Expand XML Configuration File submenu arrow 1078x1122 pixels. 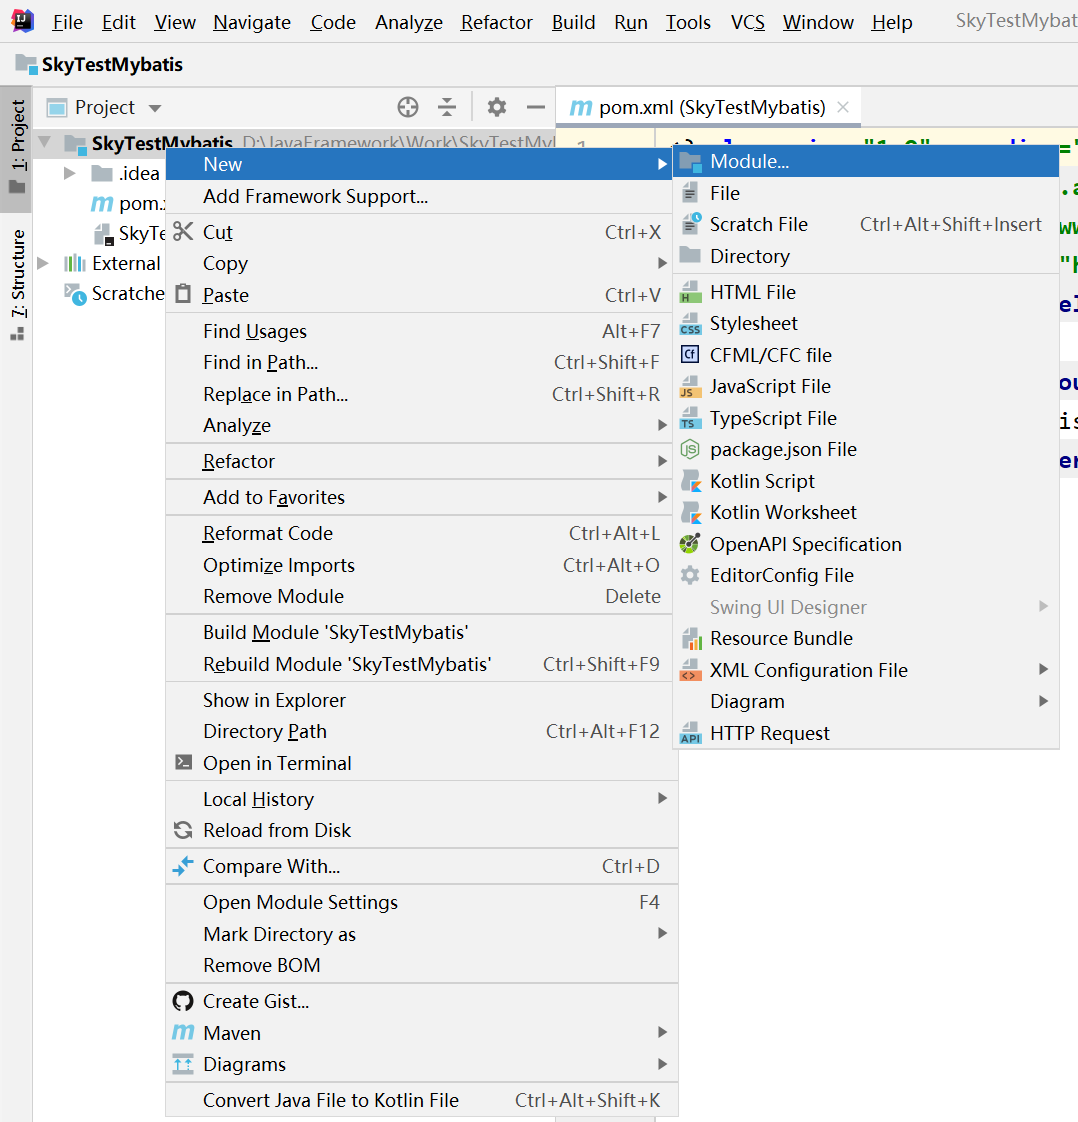click(1044, 669)
